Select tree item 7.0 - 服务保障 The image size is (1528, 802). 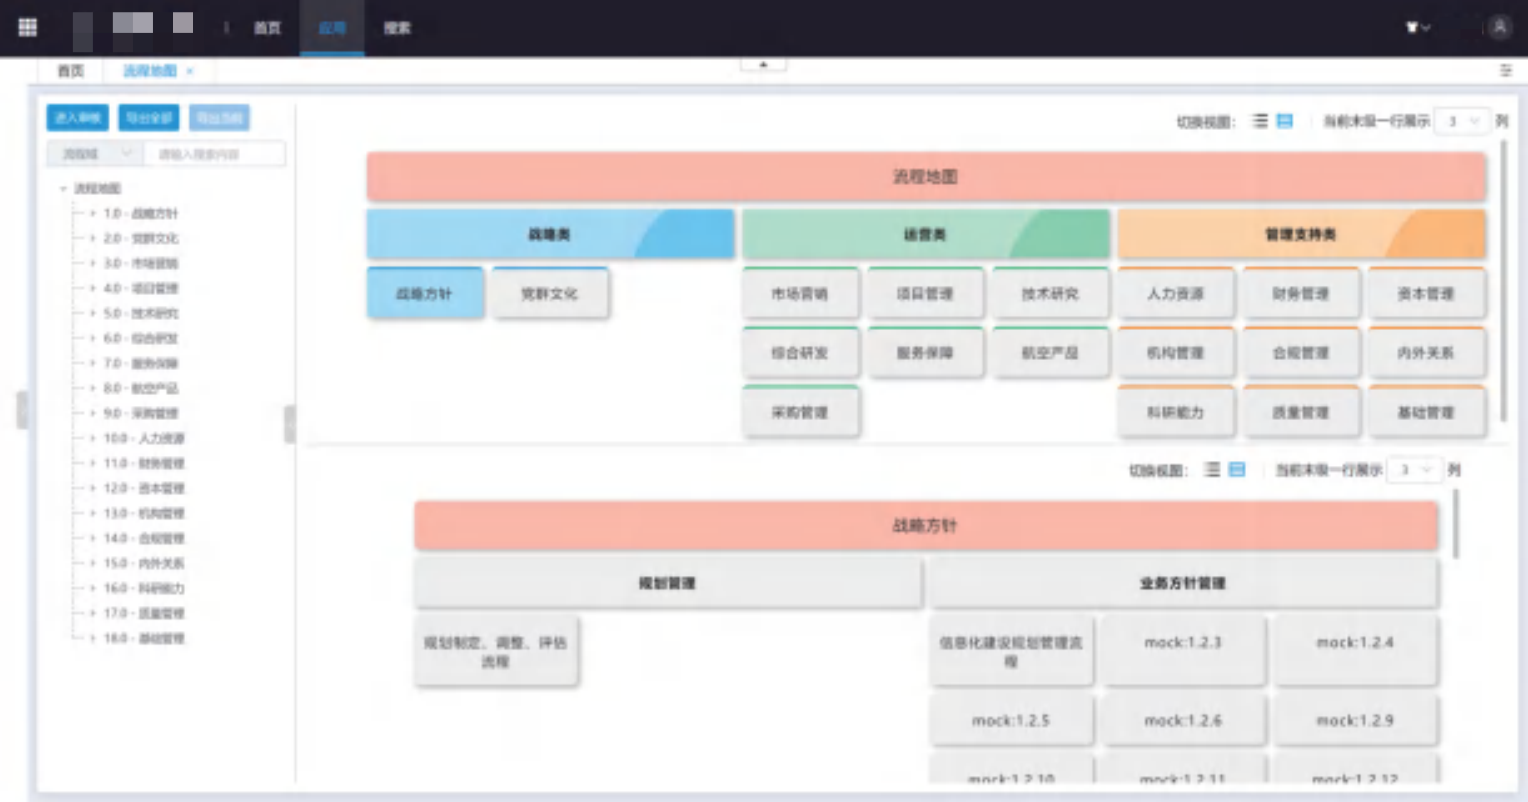[x=141, y=363]
